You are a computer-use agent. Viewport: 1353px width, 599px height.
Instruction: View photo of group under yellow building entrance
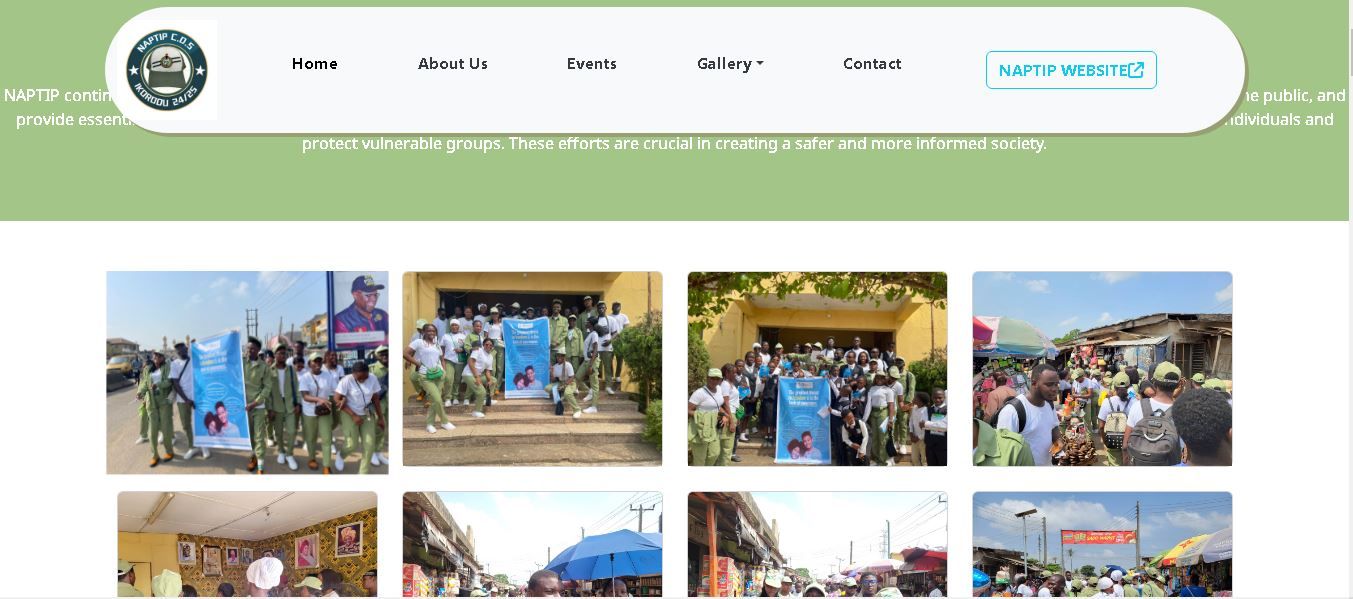click(x=817, y=369)
